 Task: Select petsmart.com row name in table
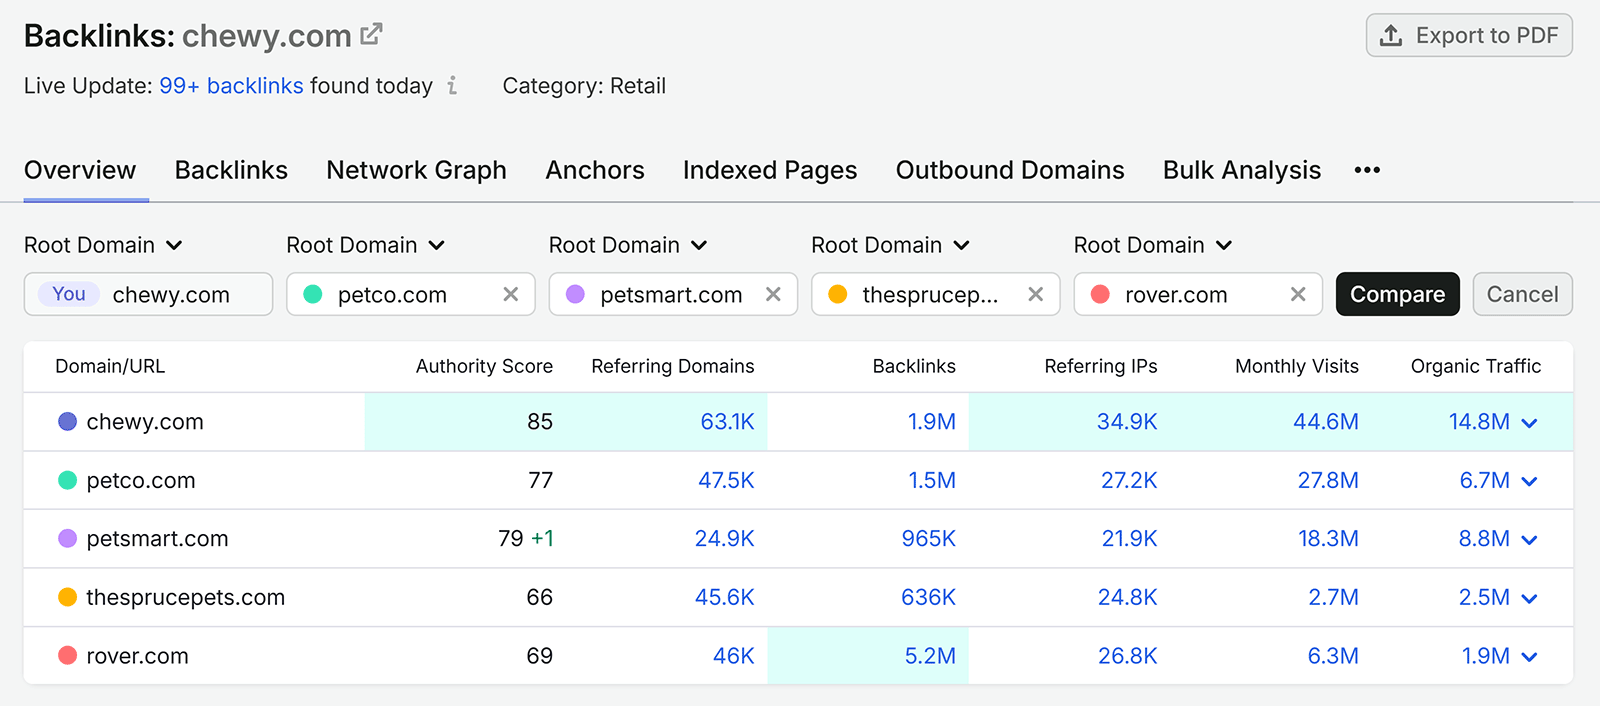tap(157, 539)
